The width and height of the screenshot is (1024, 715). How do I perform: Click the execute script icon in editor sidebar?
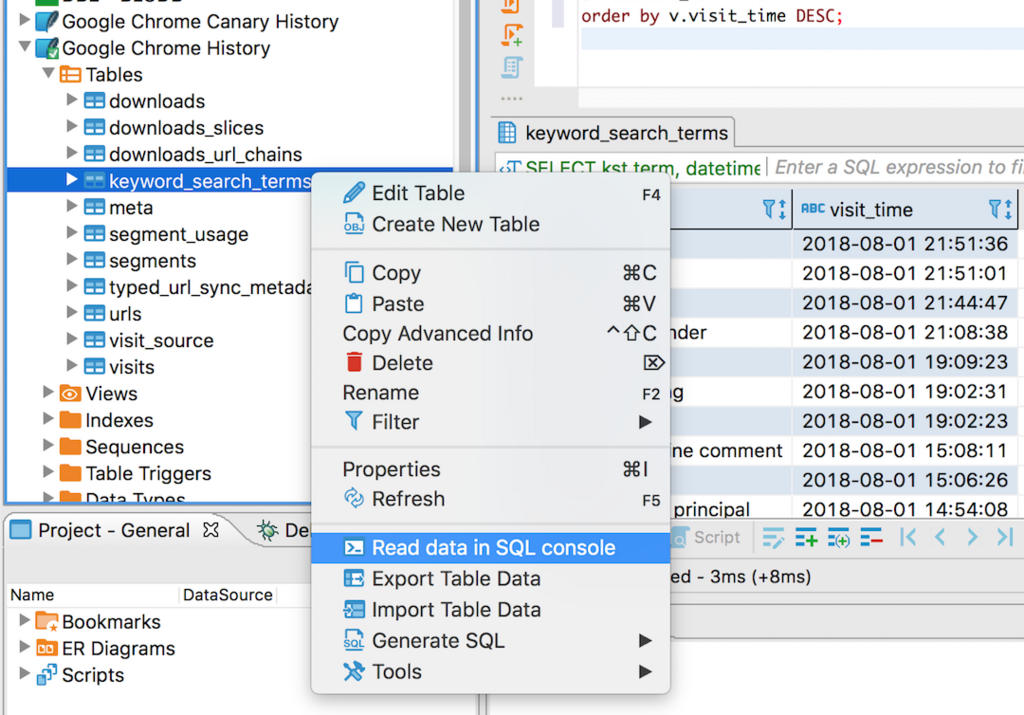tap(511, 7)
